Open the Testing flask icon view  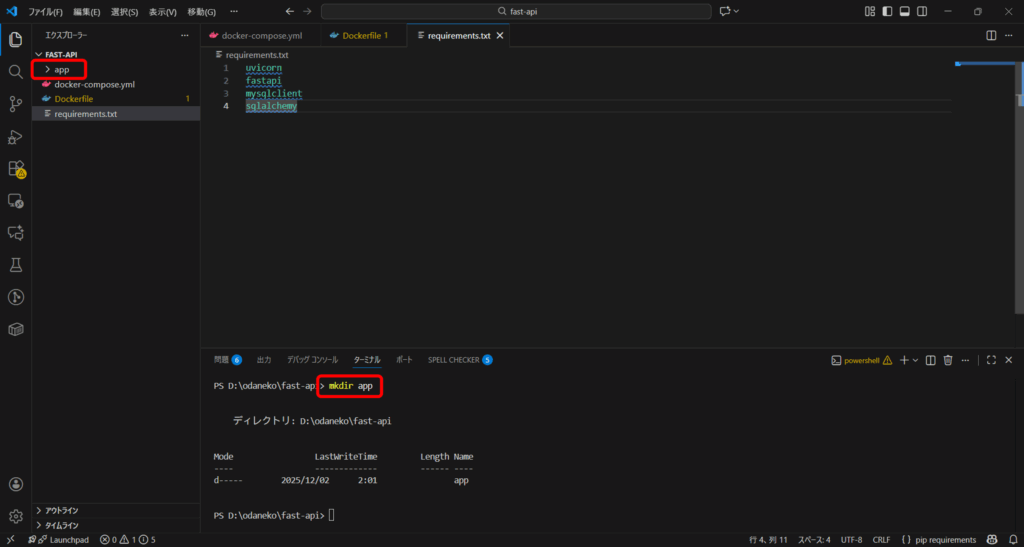pos(15,265)
